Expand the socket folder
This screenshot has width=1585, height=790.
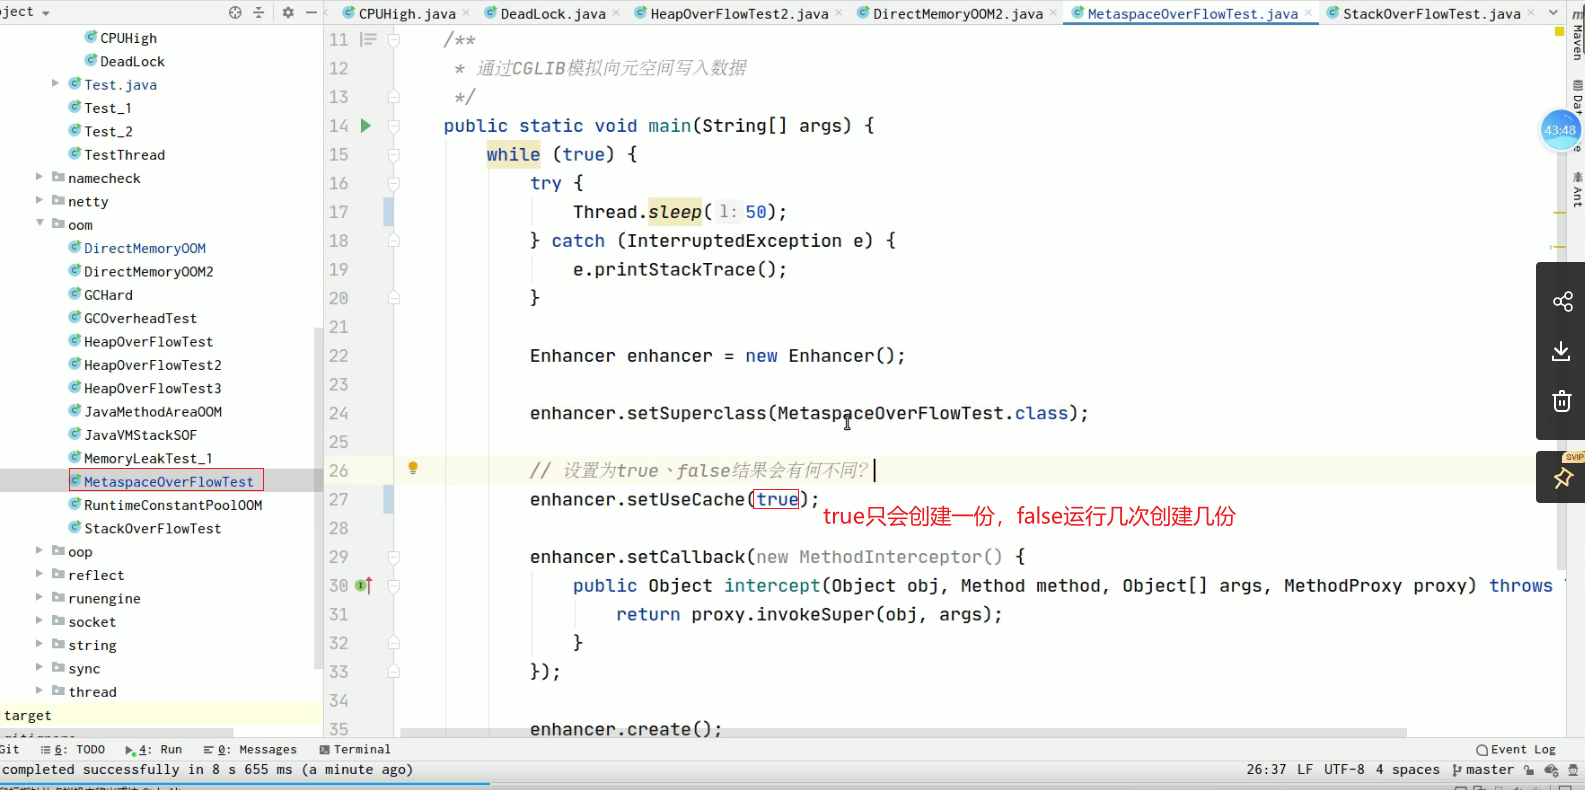(x=40, y=620)
